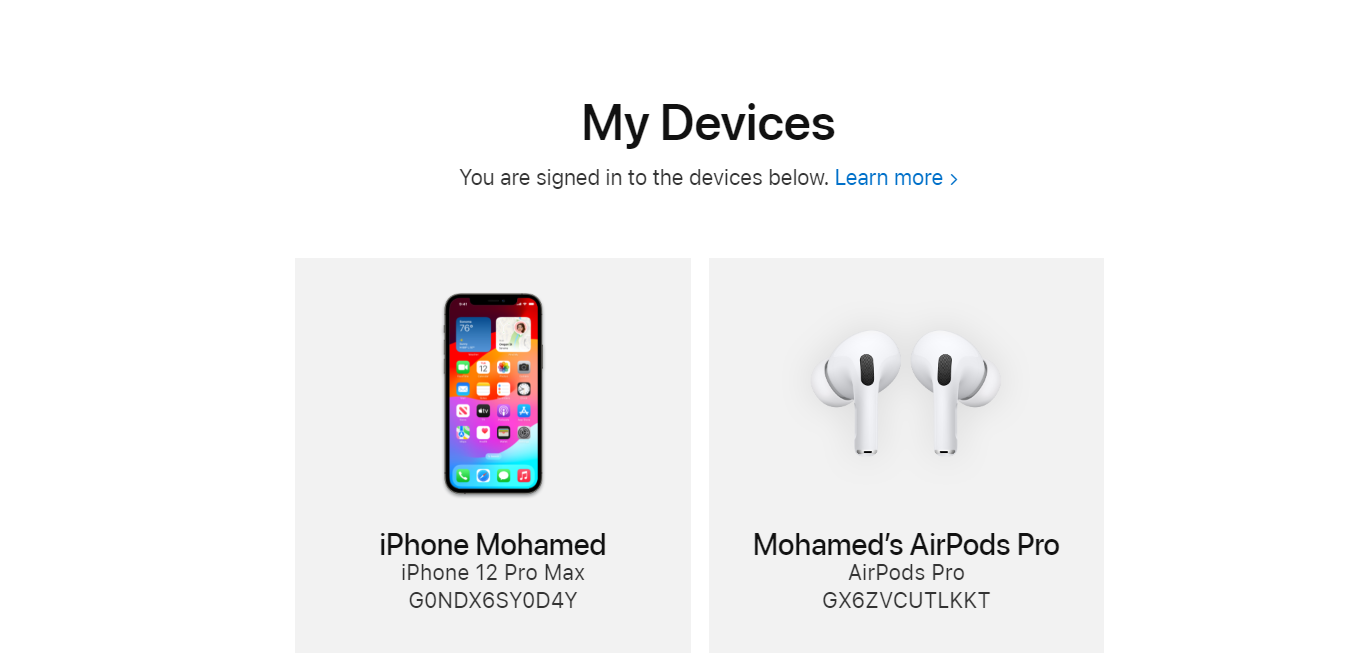The image size is (1372, 668).
Task: Click the serial number G0NDX6SY0D4Y
Action: tap(493, 601)
